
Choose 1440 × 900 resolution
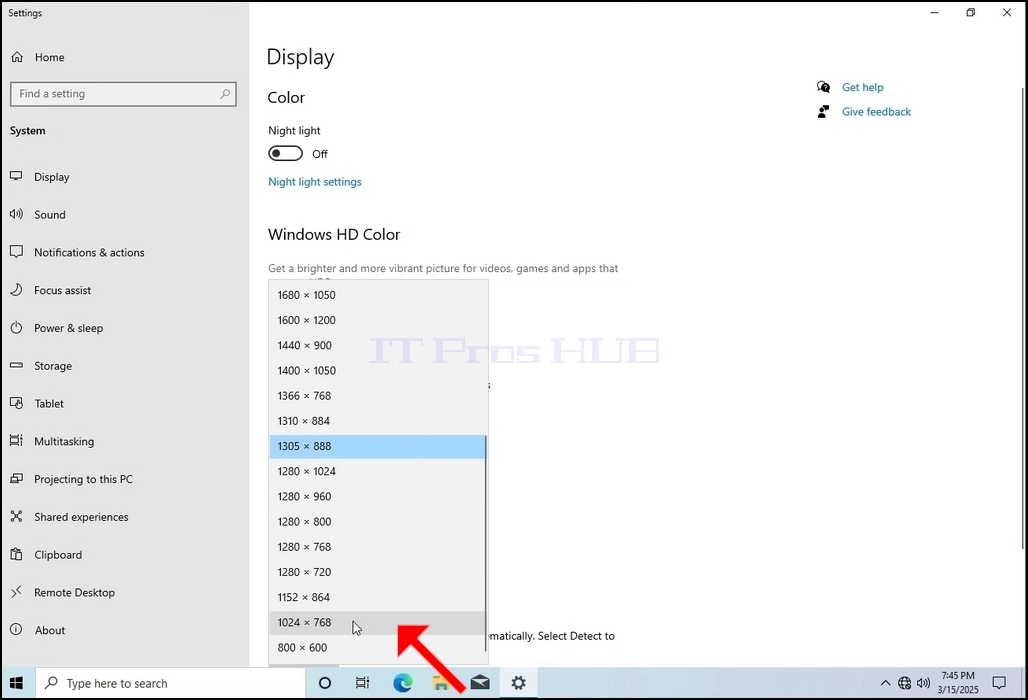point(378,345)
